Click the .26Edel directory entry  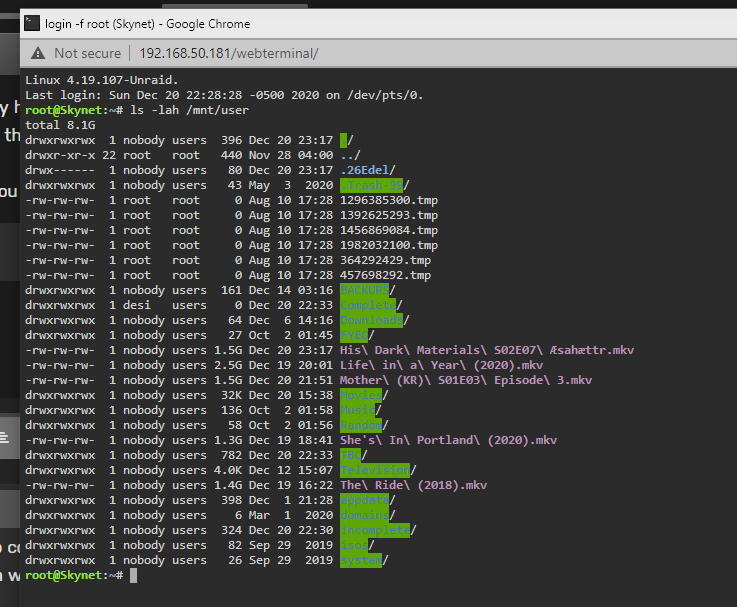tap(368, 170)
